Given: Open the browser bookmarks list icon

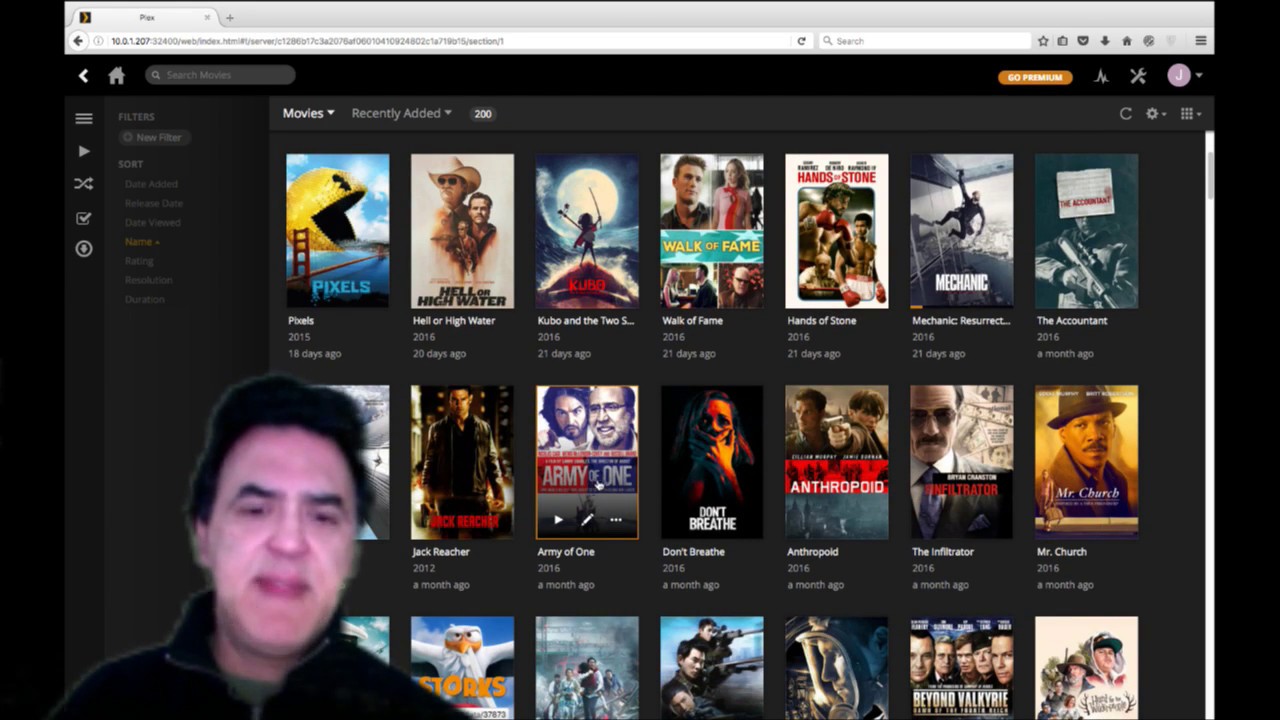Looking at the screenshot, I should (1063, 41).
